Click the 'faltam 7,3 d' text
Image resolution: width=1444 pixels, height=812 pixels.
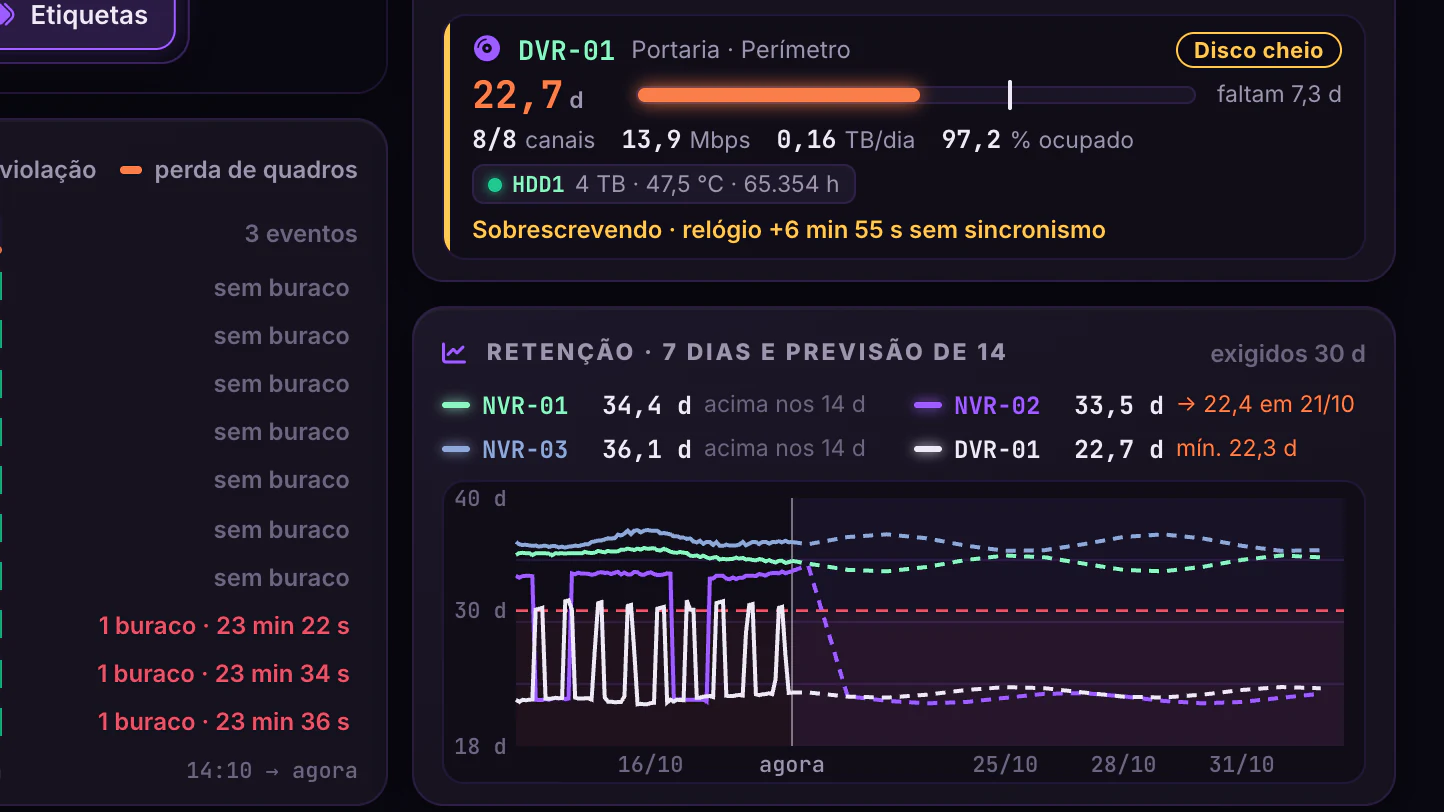[x=1279, y=95]
